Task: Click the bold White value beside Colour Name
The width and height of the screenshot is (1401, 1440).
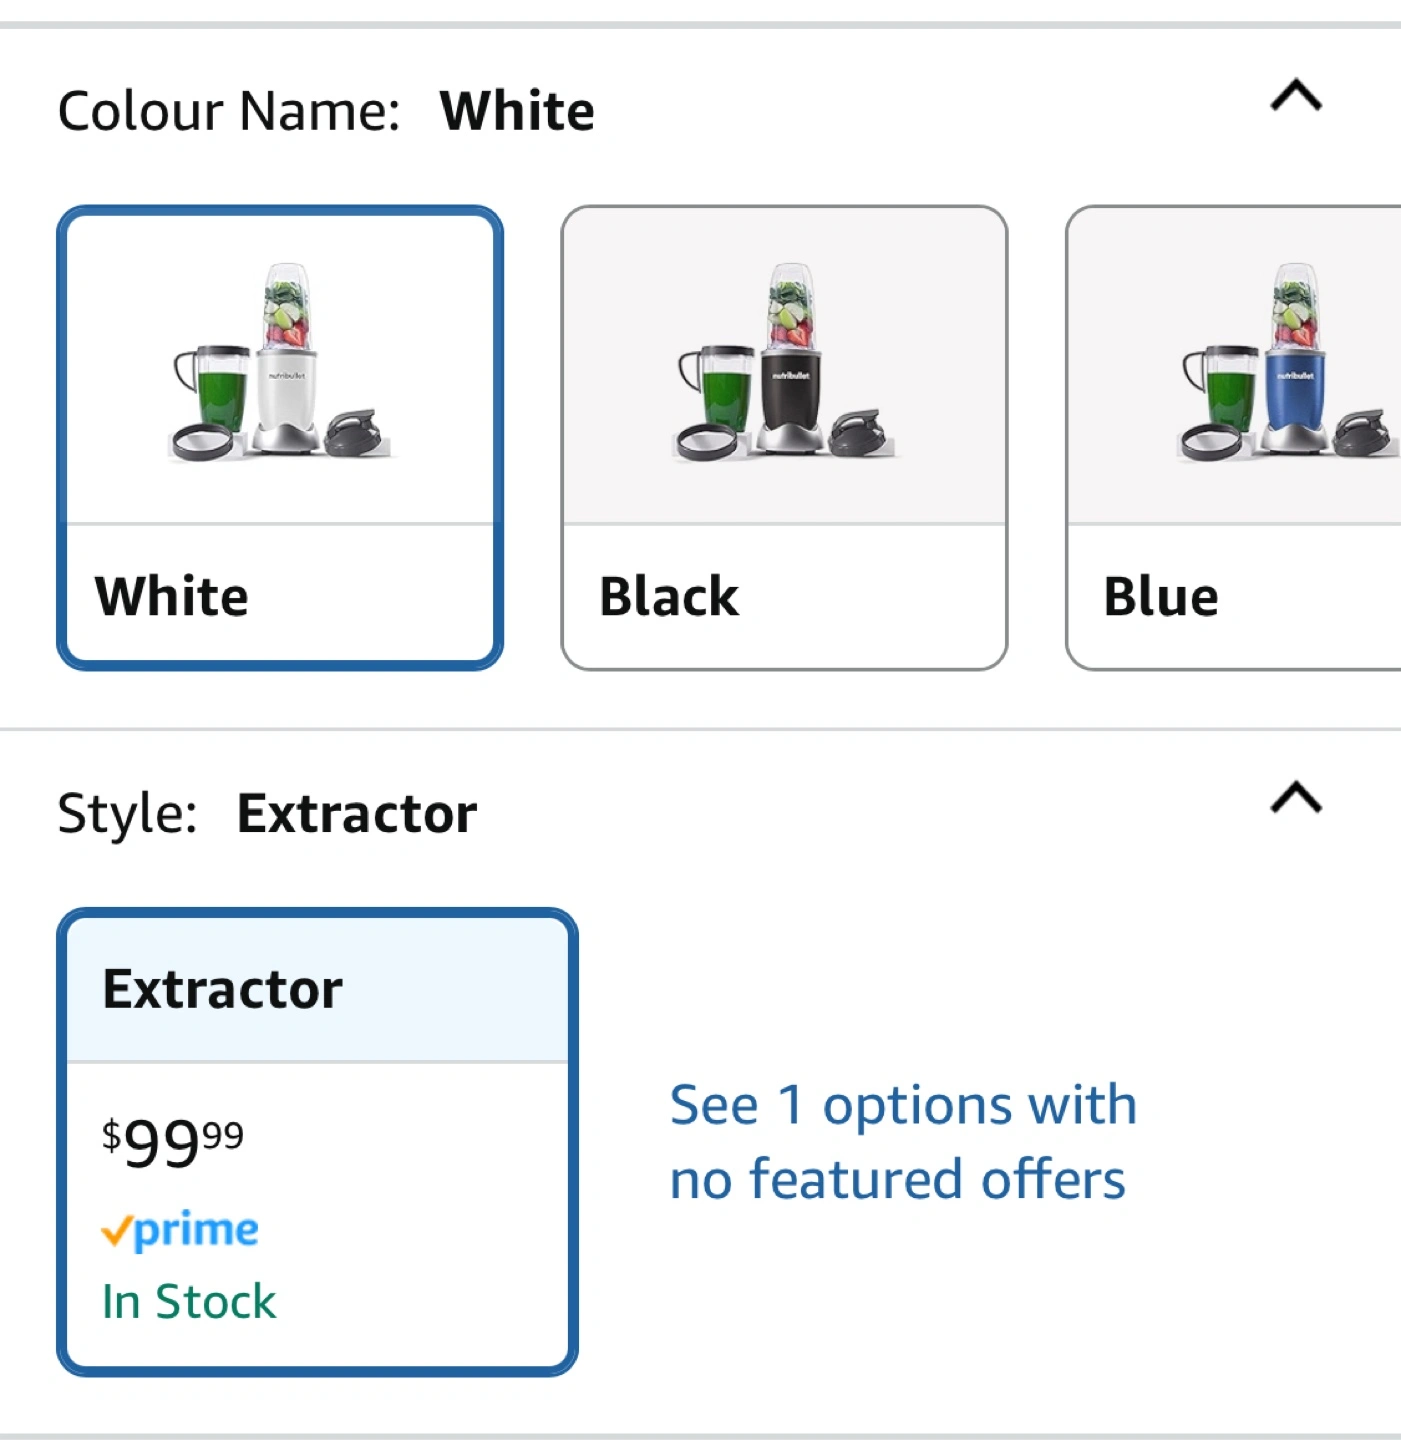Action: pos(517,111)
